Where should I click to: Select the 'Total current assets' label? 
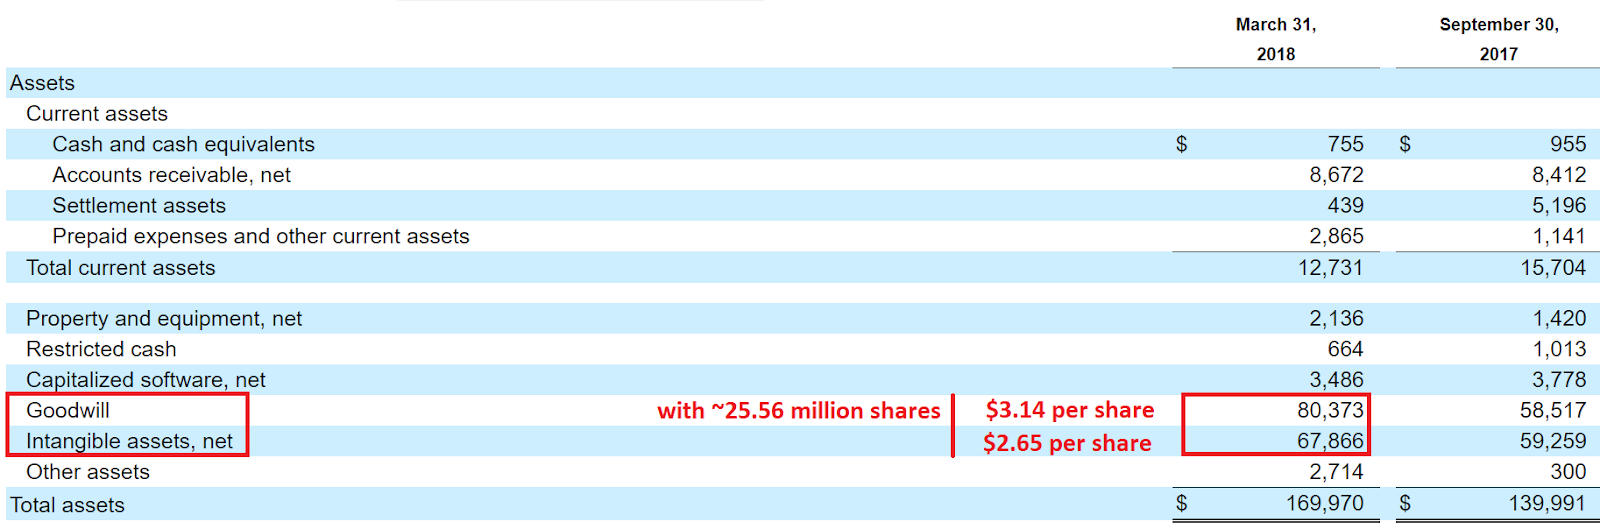(x=121, y=268)
